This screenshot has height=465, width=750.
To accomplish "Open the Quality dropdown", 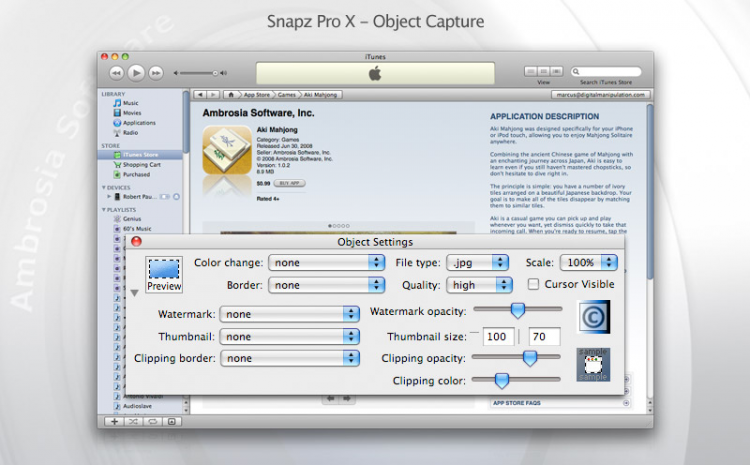I will point(479,285).
